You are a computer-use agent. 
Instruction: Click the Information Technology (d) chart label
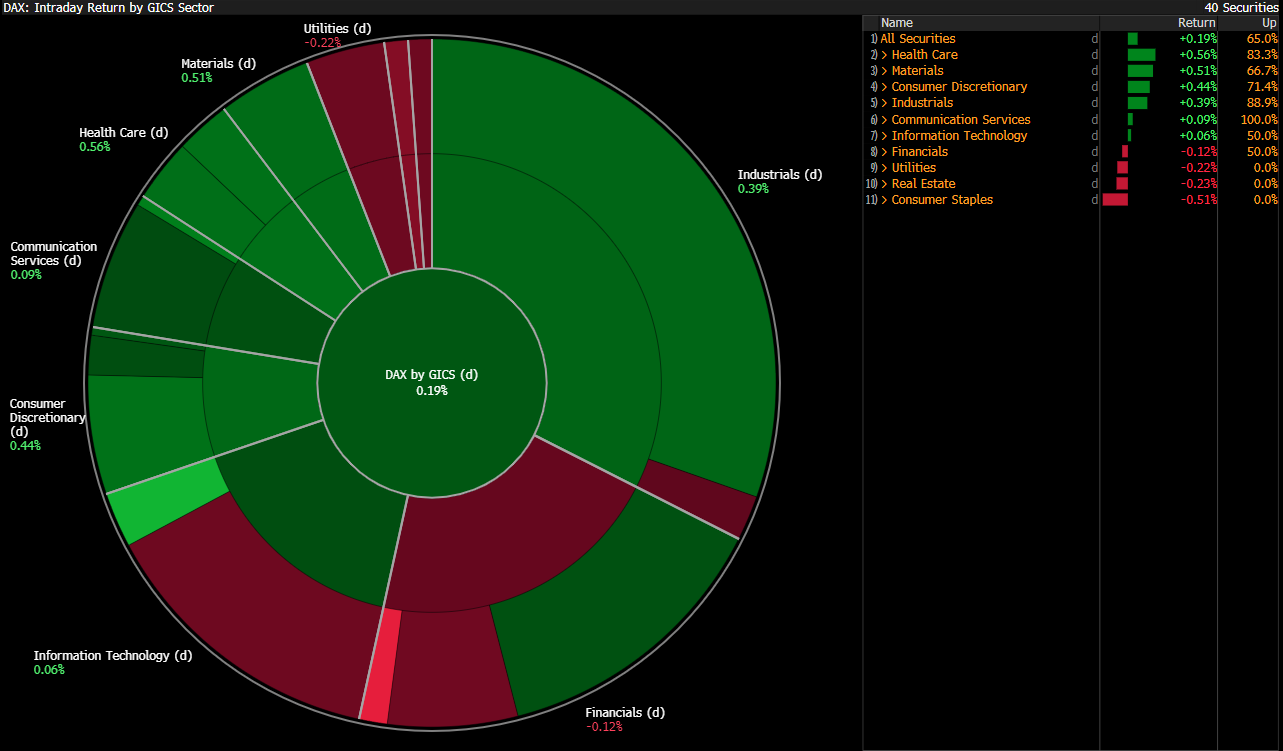pos(113,656)
